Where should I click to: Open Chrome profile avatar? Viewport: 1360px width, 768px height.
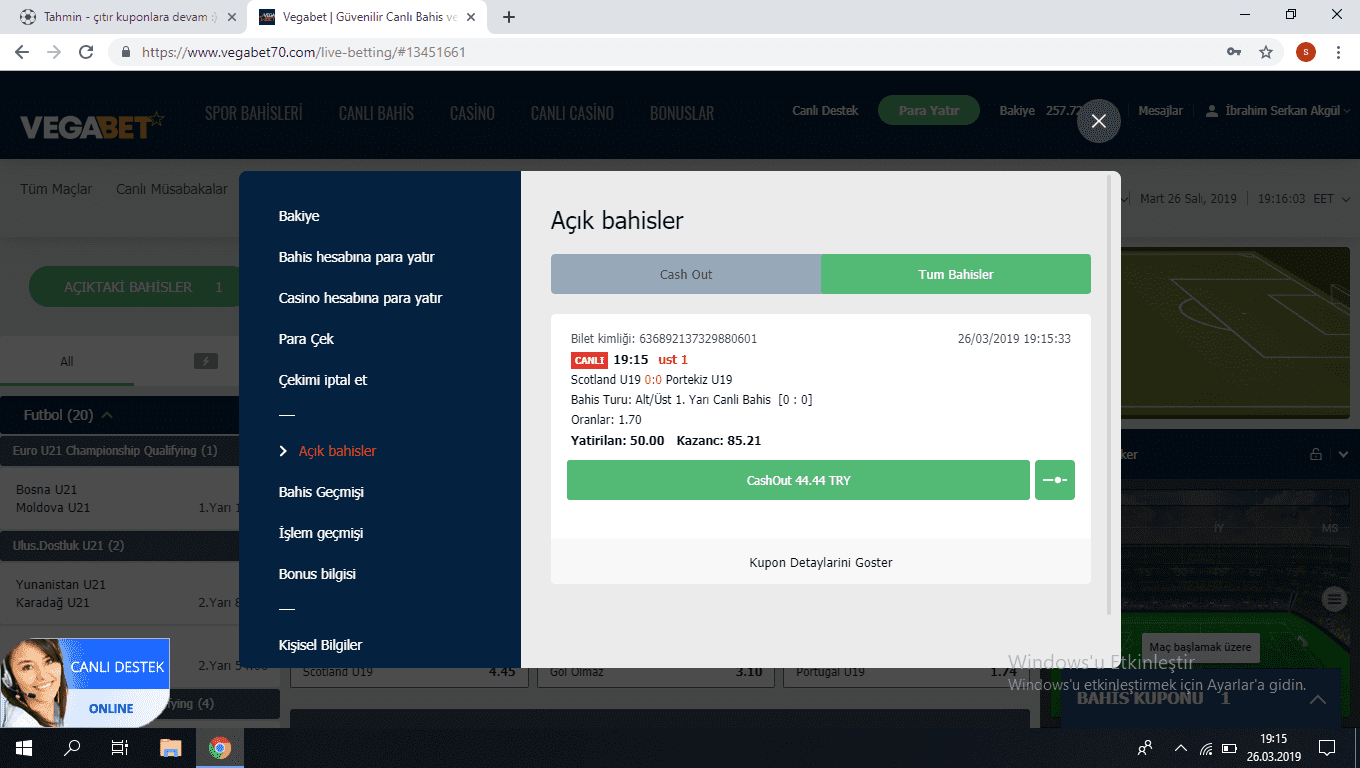(1306, 52)
